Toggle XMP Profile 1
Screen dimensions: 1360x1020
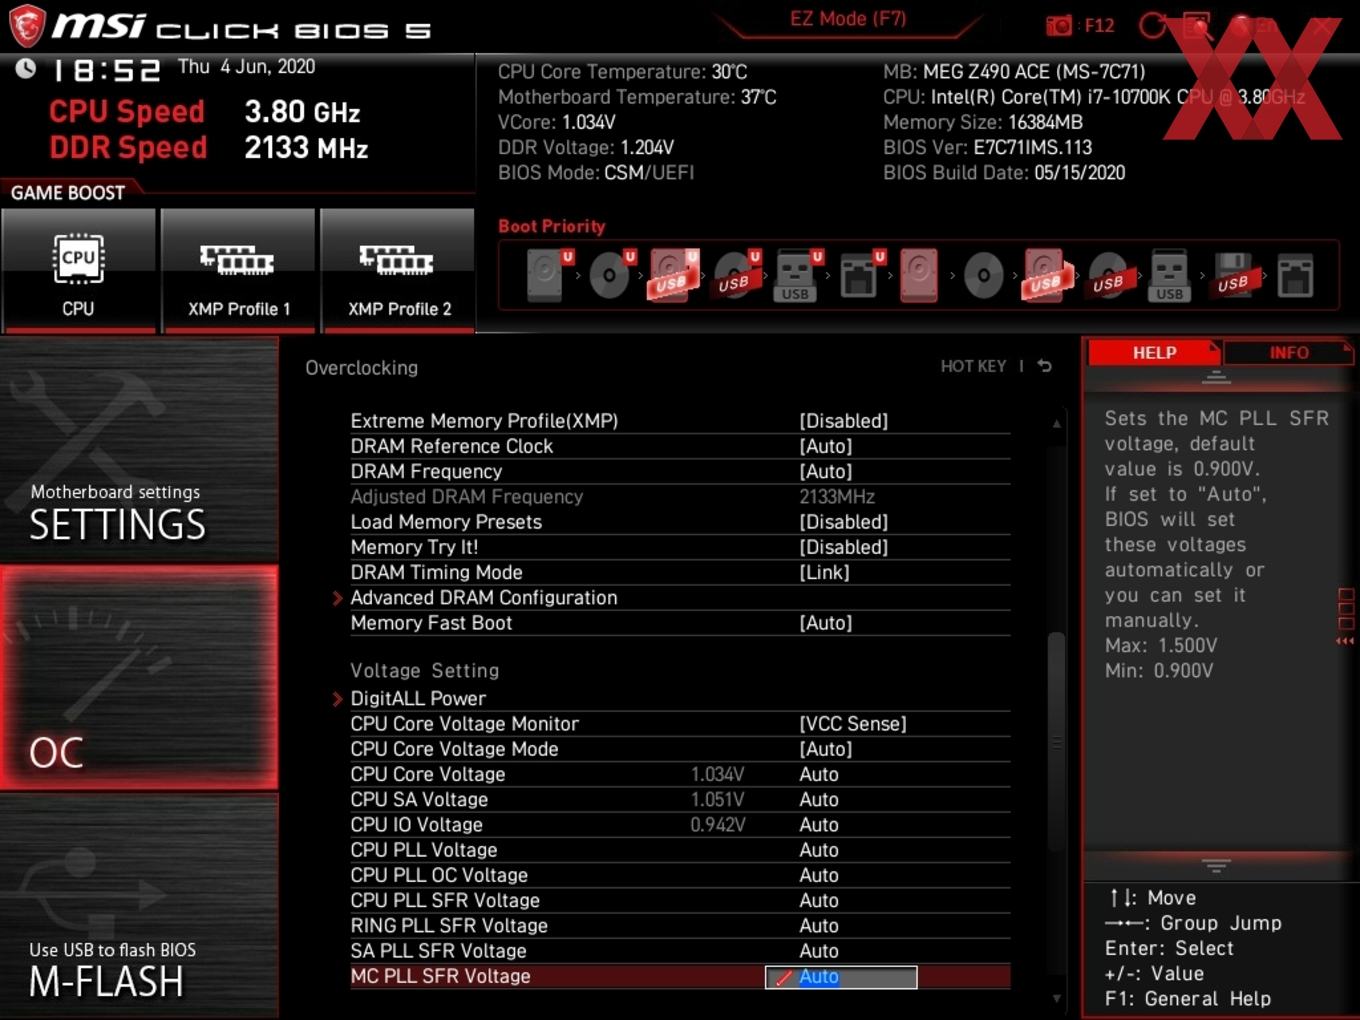pyautogui.click(x=238, y=269)
